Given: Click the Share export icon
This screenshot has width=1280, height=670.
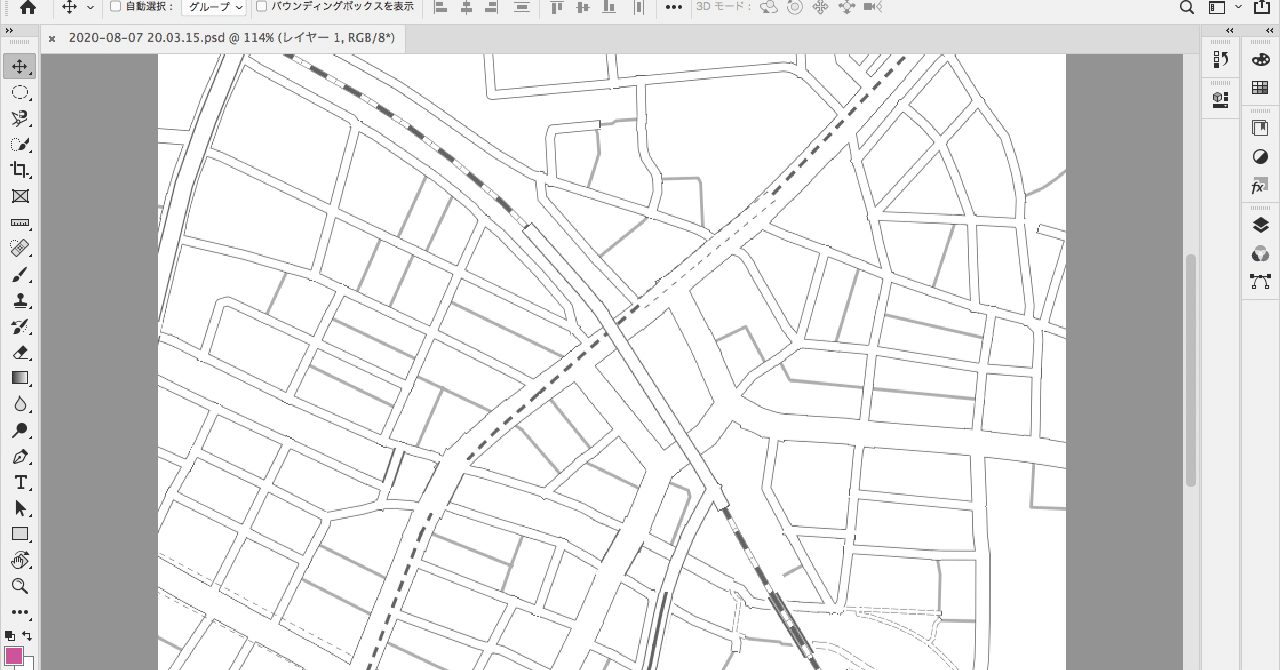Looking at the screenshot, I should [1262, 7].
